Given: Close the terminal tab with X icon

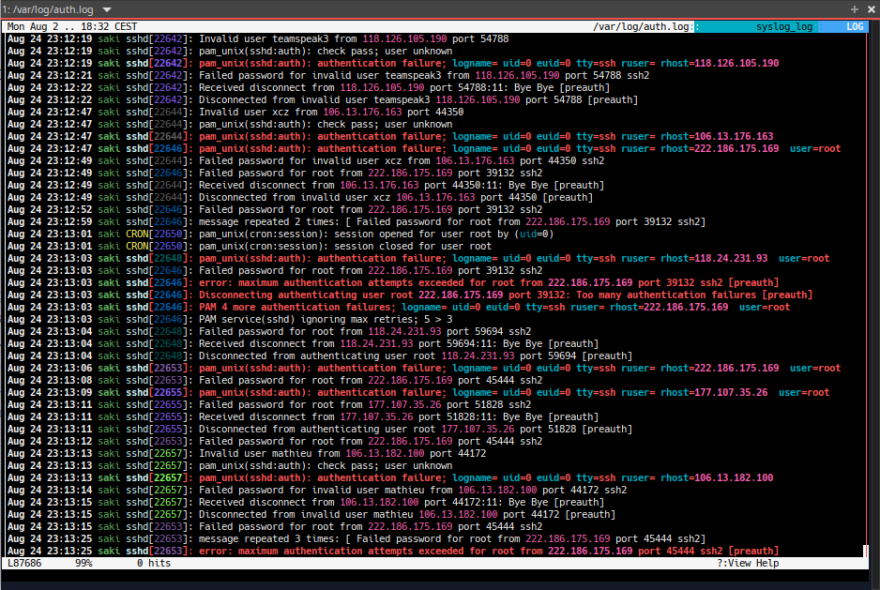Looking at the screenshot, I should tap(872, 10).
